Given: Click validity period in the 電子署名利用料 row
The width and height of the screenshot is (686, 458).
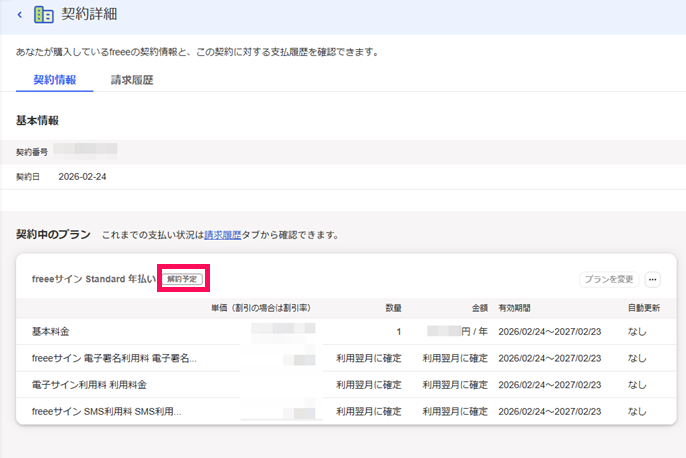Looking at the screenshot, I should (x=550, y=358).
